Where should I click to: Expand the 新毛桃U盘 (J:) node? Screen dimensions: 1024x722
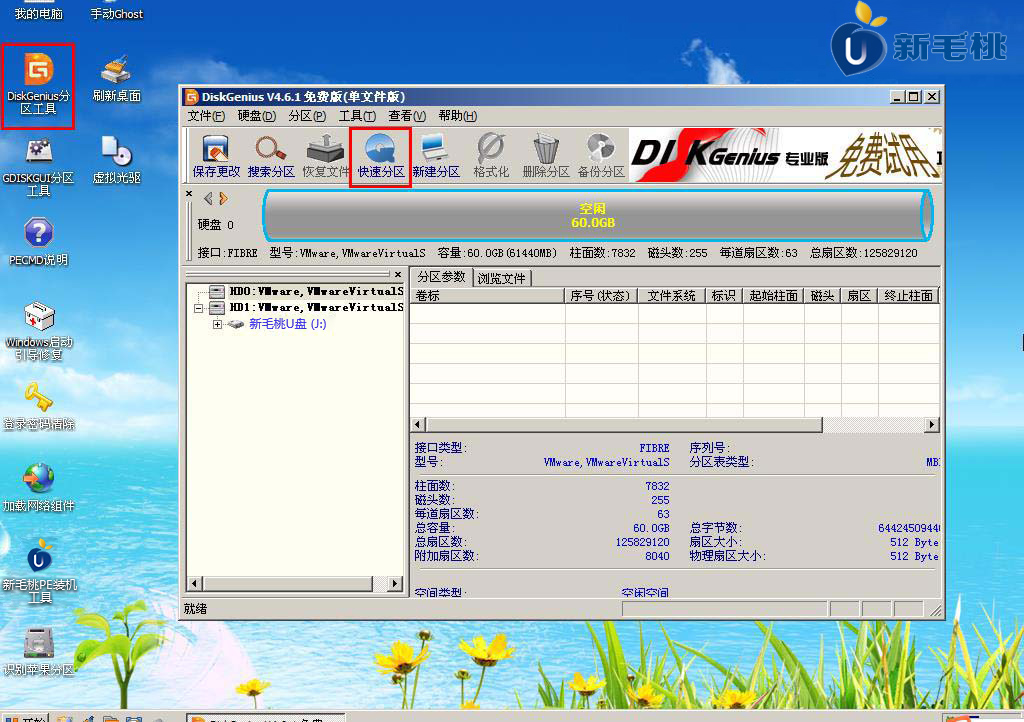tap(217, 324)
